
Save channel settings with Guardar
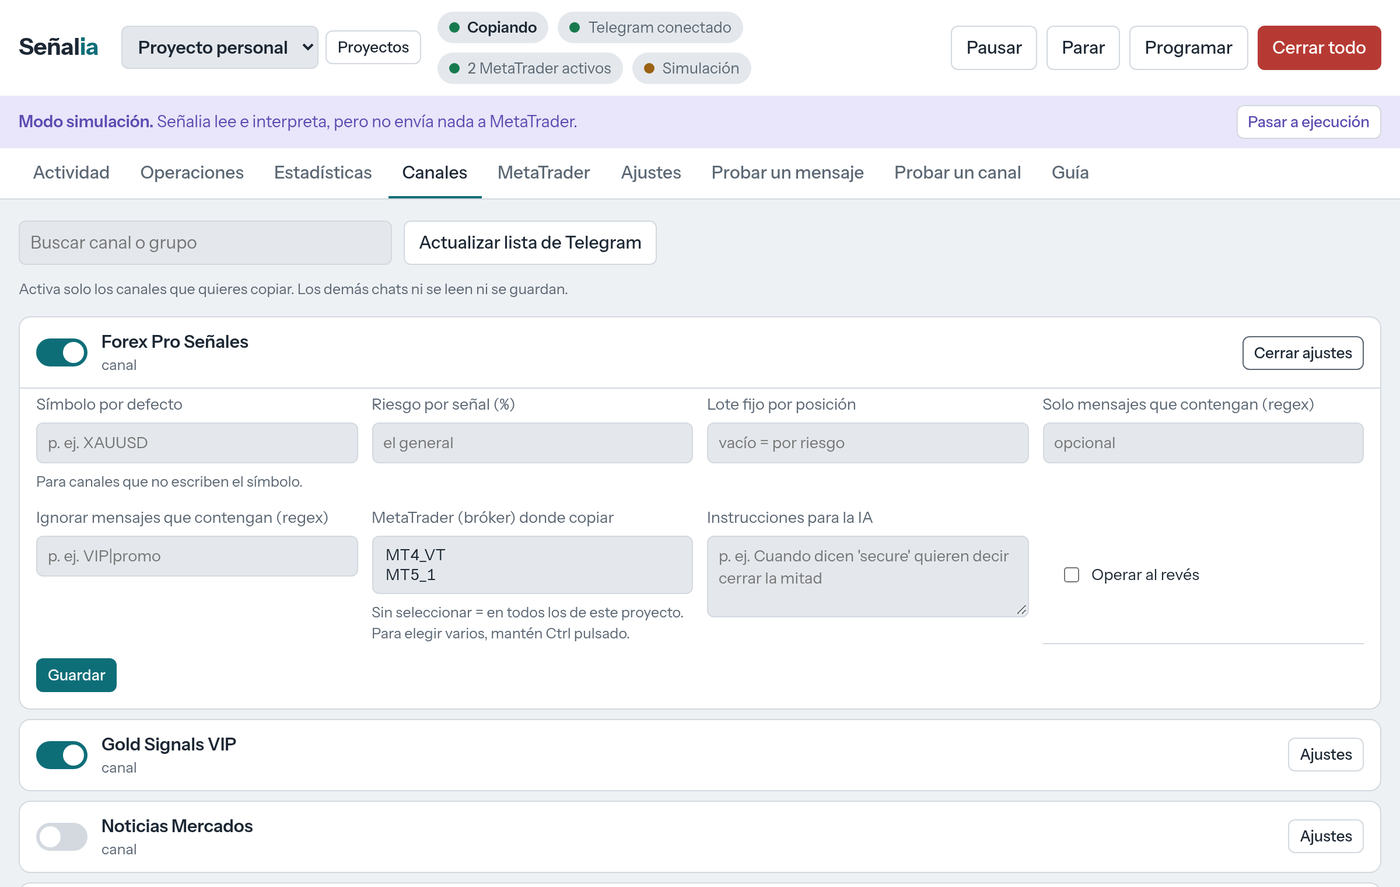point(76,675)
